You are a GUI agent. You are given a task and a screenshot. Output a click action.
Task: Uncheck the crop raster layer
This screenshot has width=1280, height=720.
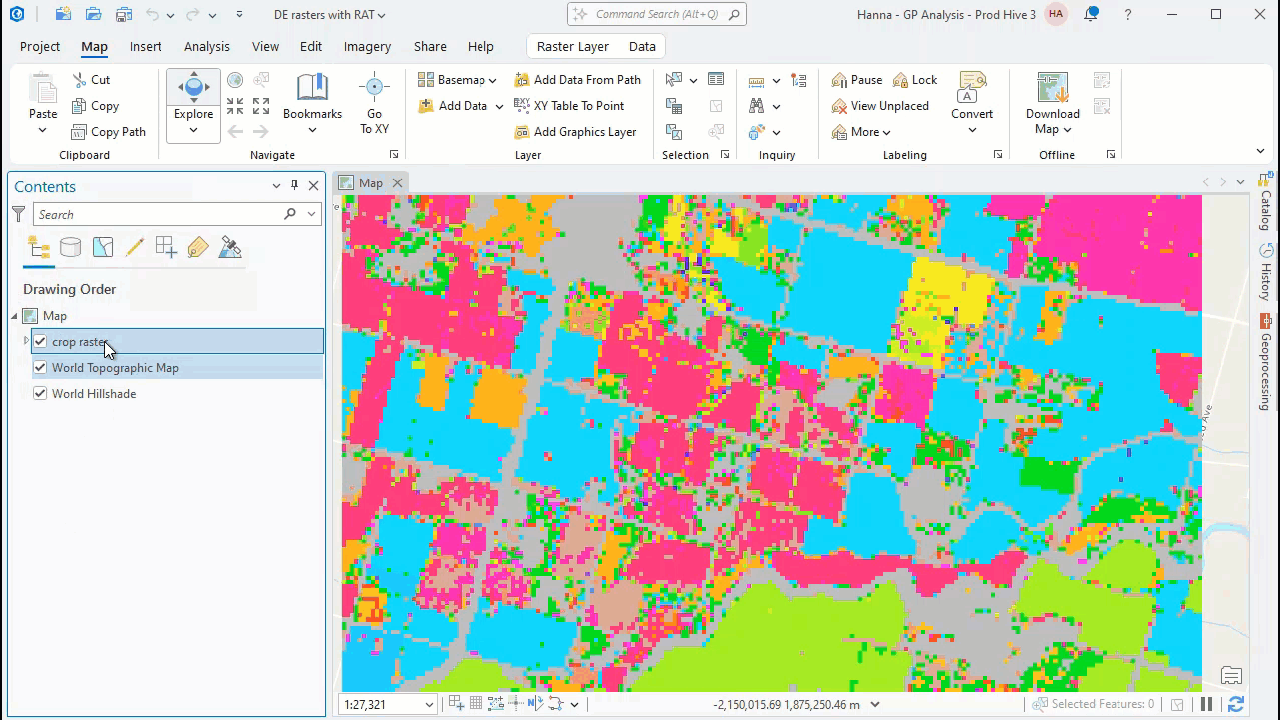[40, 341]
